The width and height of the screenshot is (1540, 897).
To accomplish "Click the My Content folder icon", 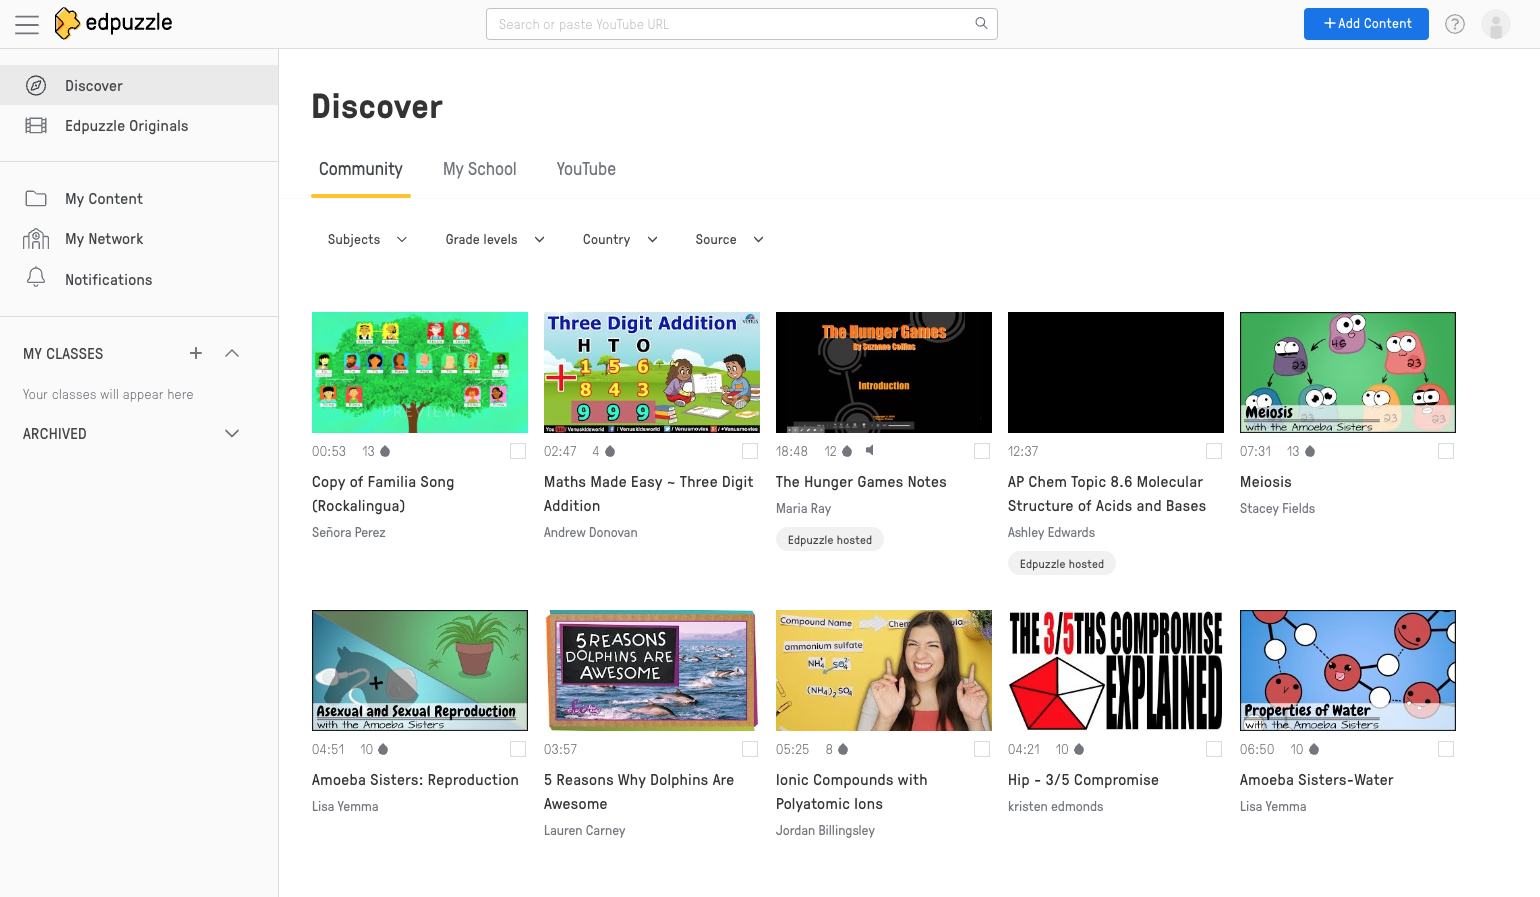I will pos(36,198).
